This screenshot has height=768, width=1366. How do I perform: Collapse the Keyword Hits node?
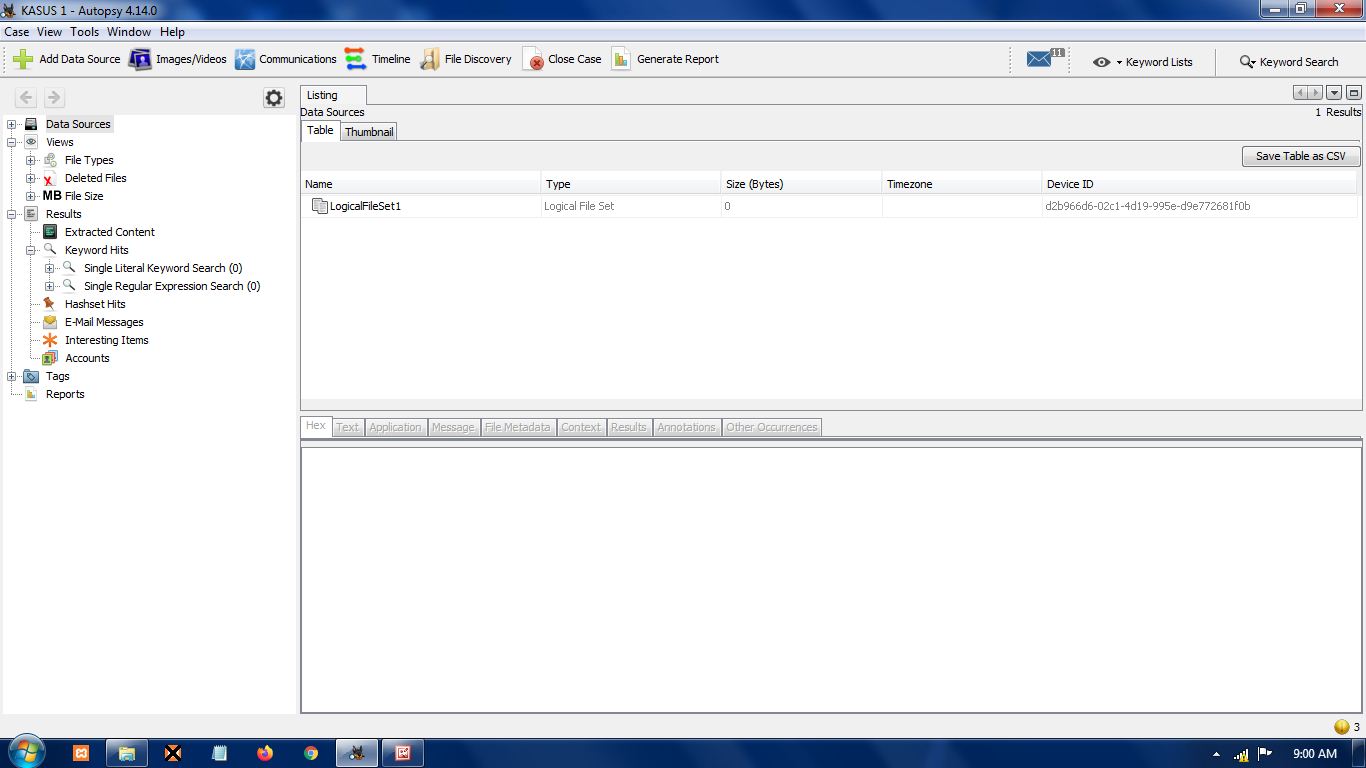click(31, 250)
